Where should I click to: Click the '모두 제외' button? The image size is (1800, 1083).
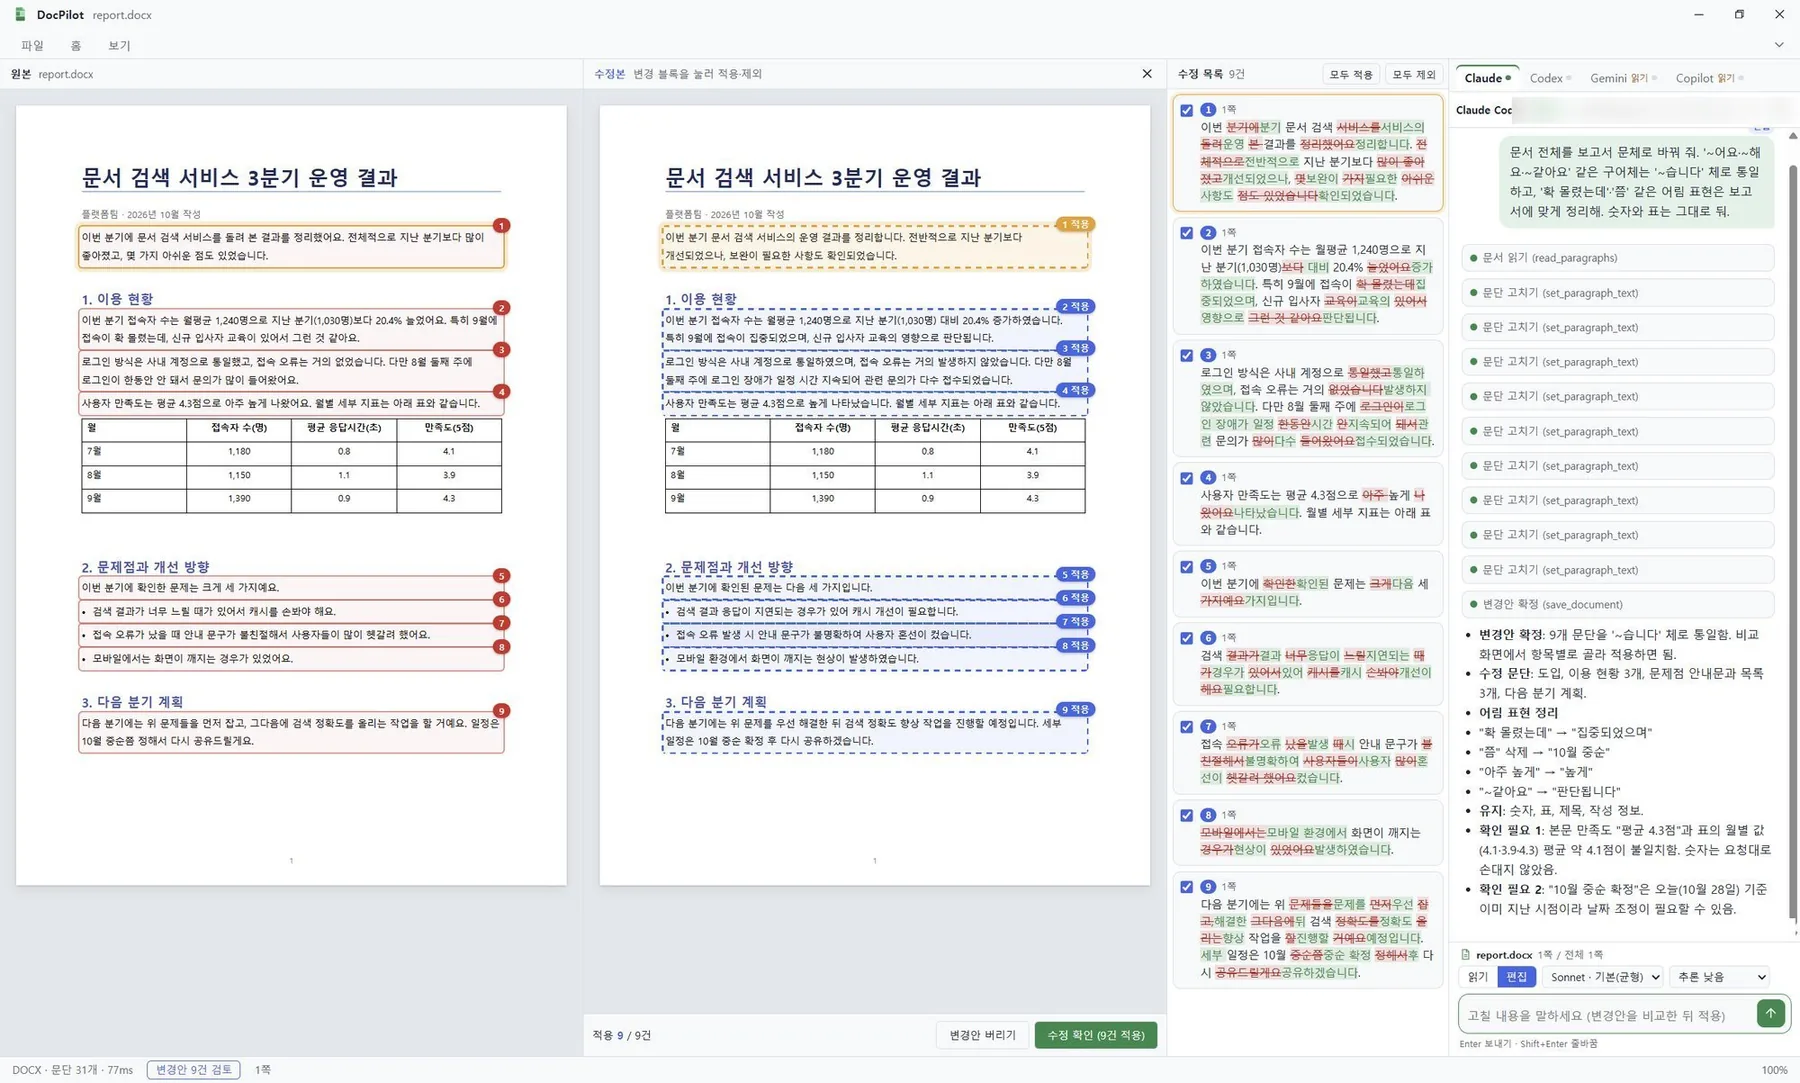tap(1414, 75)
